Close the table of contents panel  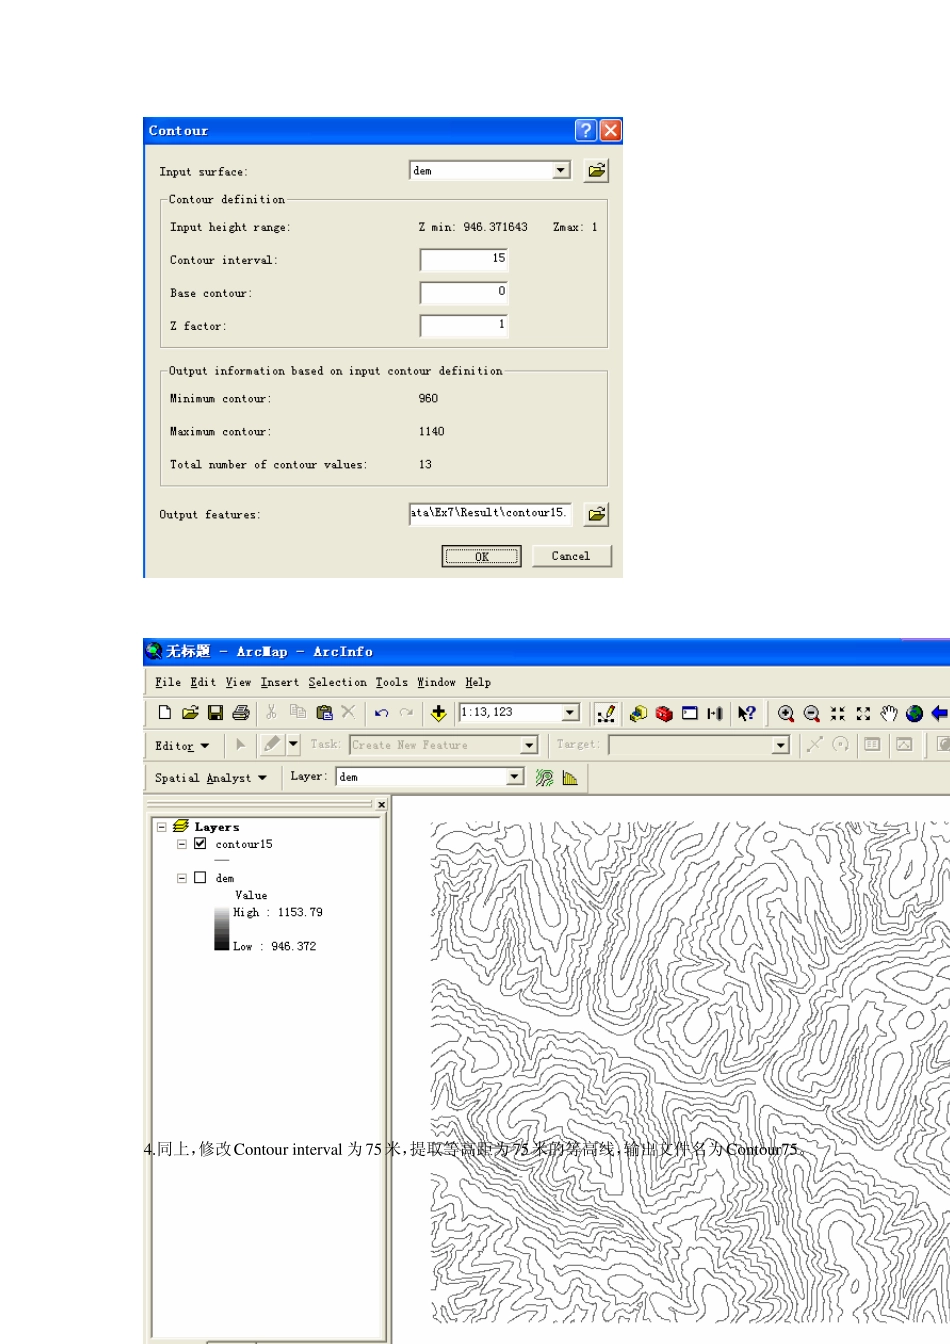coord(381,805)
